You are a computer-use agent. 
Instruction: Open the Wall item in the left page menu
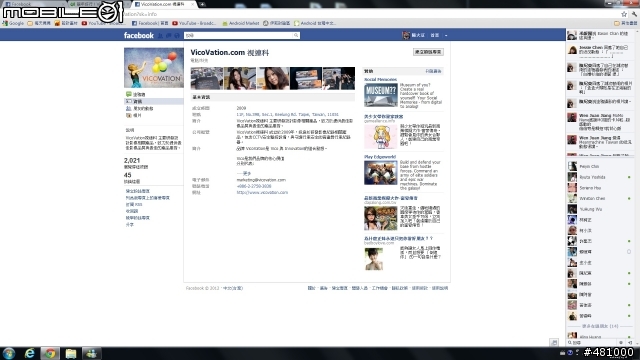[135, 94]
